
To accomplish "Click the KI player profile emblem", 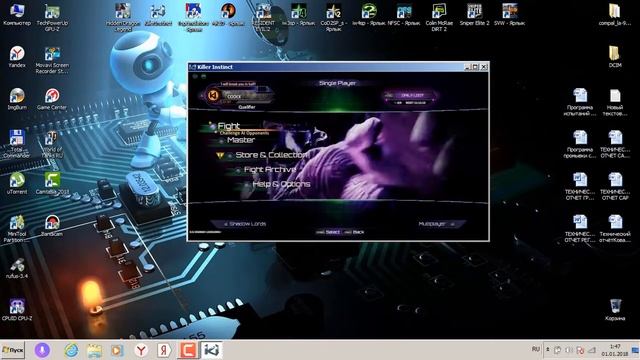I will [213, 96].
